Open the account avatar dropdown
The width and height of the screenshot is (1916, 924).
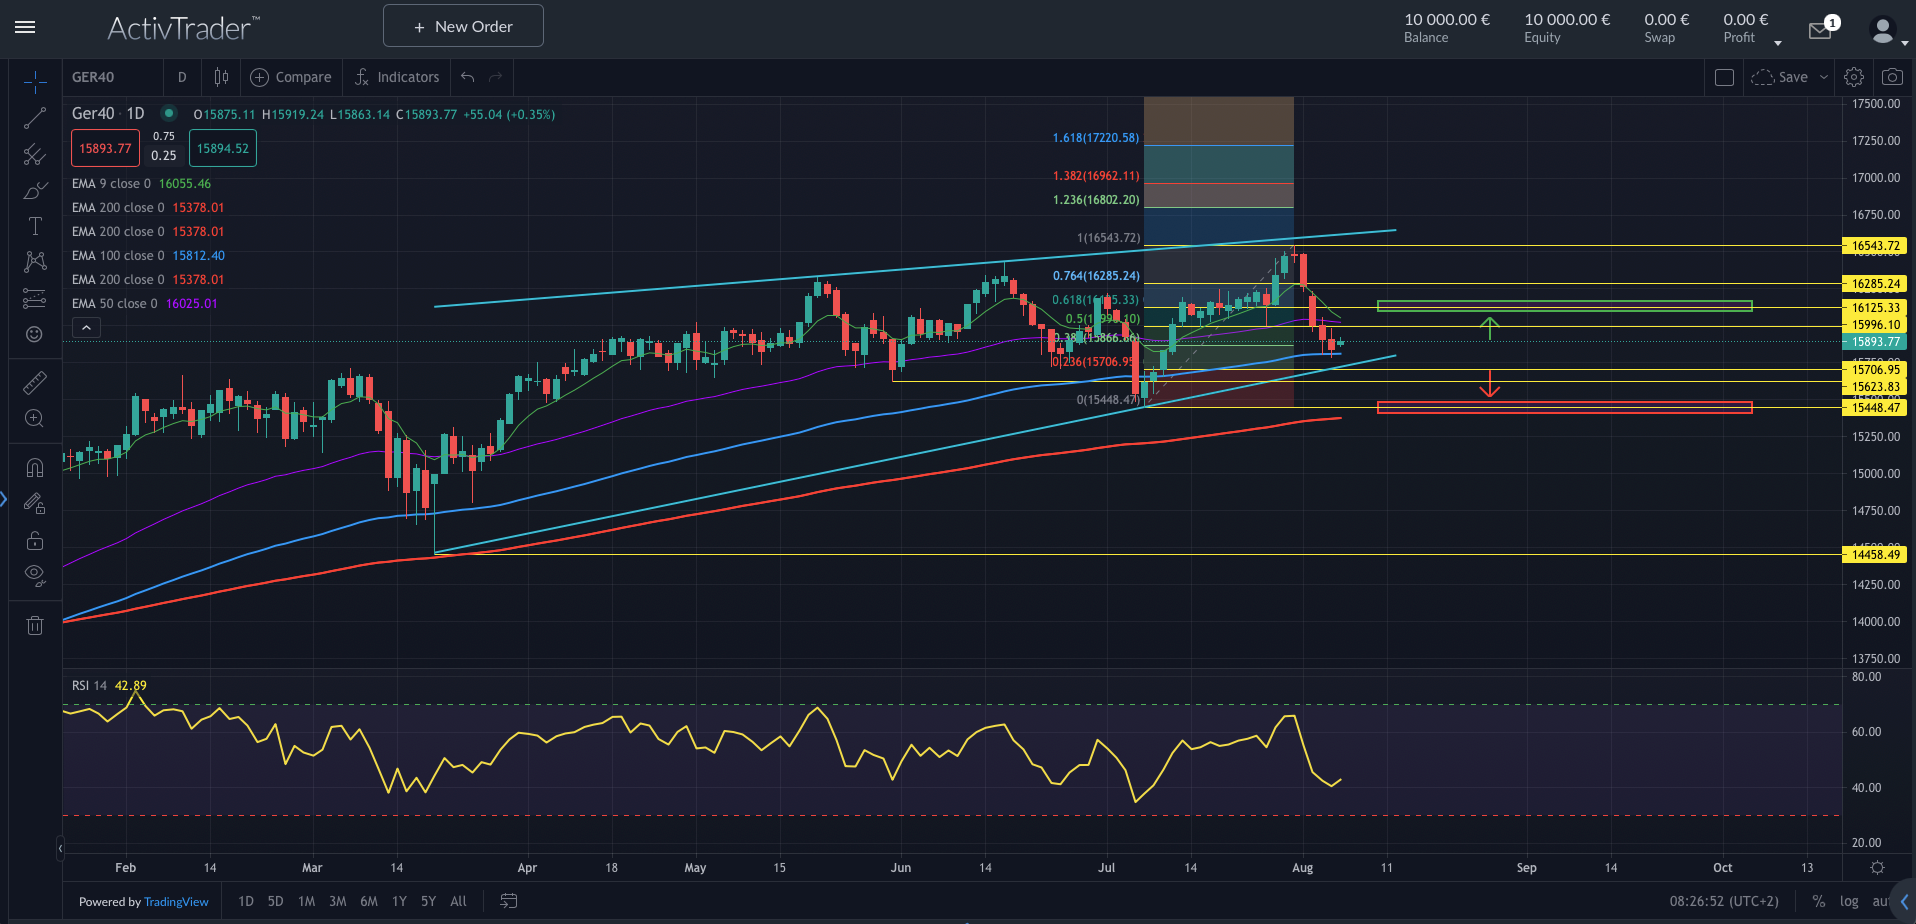1884,28
